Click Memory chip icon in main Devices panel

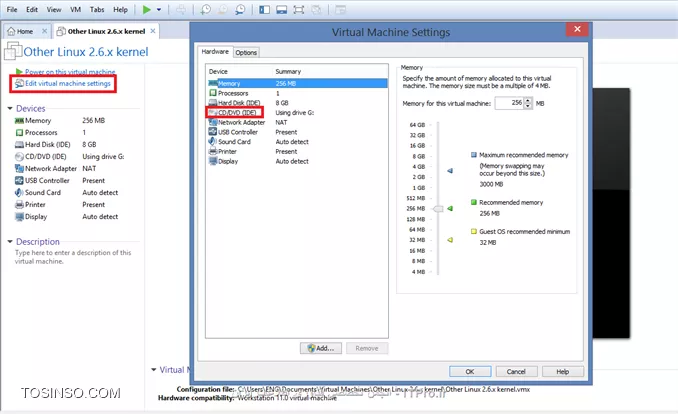click(x=19, y=121)
